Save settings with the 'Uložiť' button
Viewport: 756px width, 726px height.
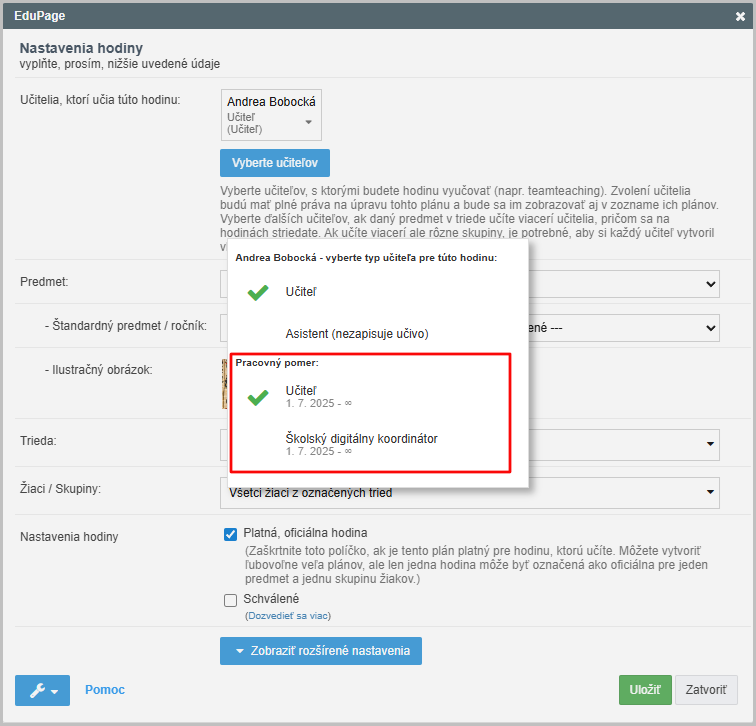(645, 690)
